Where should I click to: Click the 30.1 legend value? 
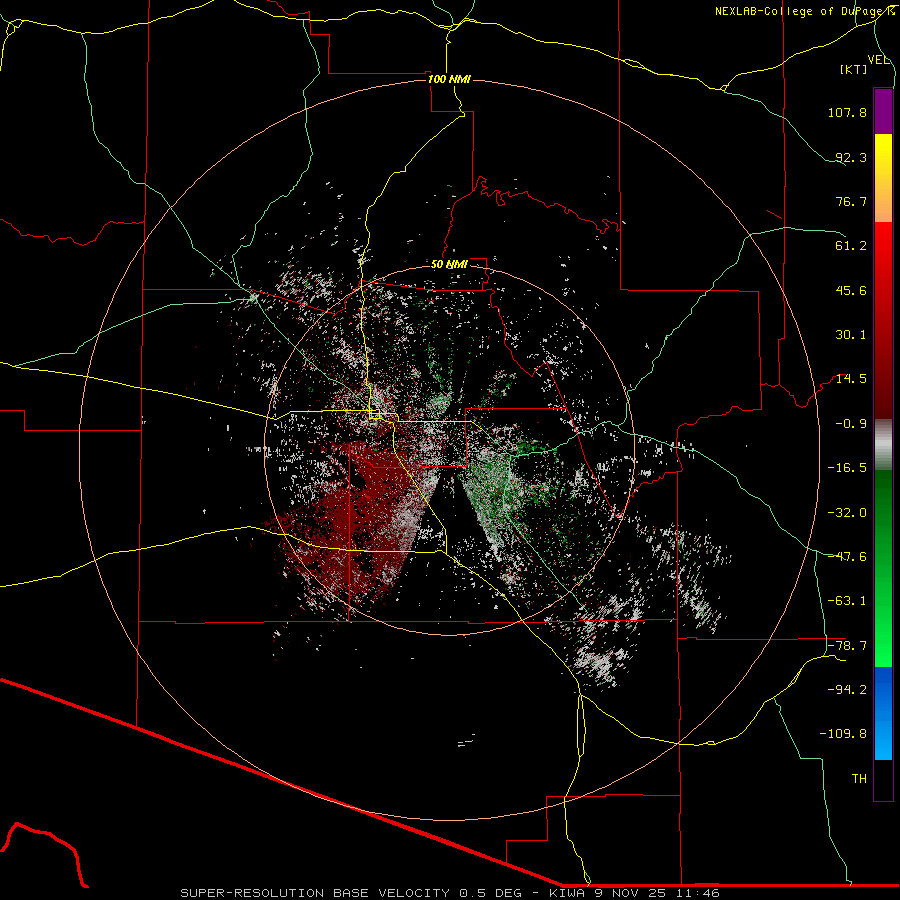coord(851,335)
